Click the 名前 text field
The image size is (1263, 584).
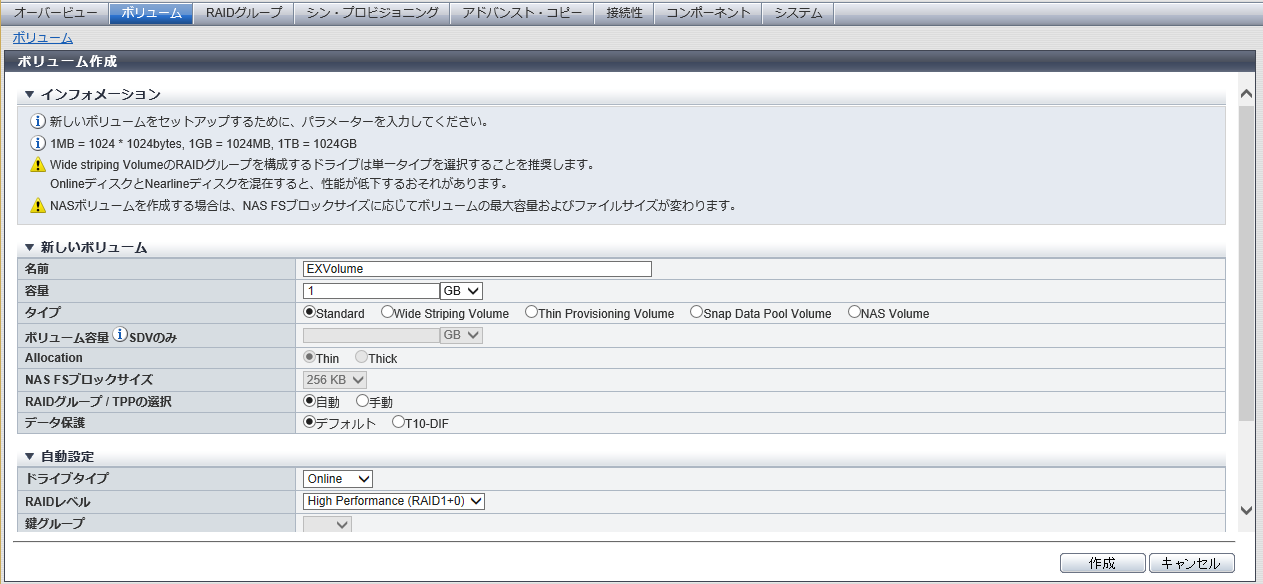pos(477,269)
